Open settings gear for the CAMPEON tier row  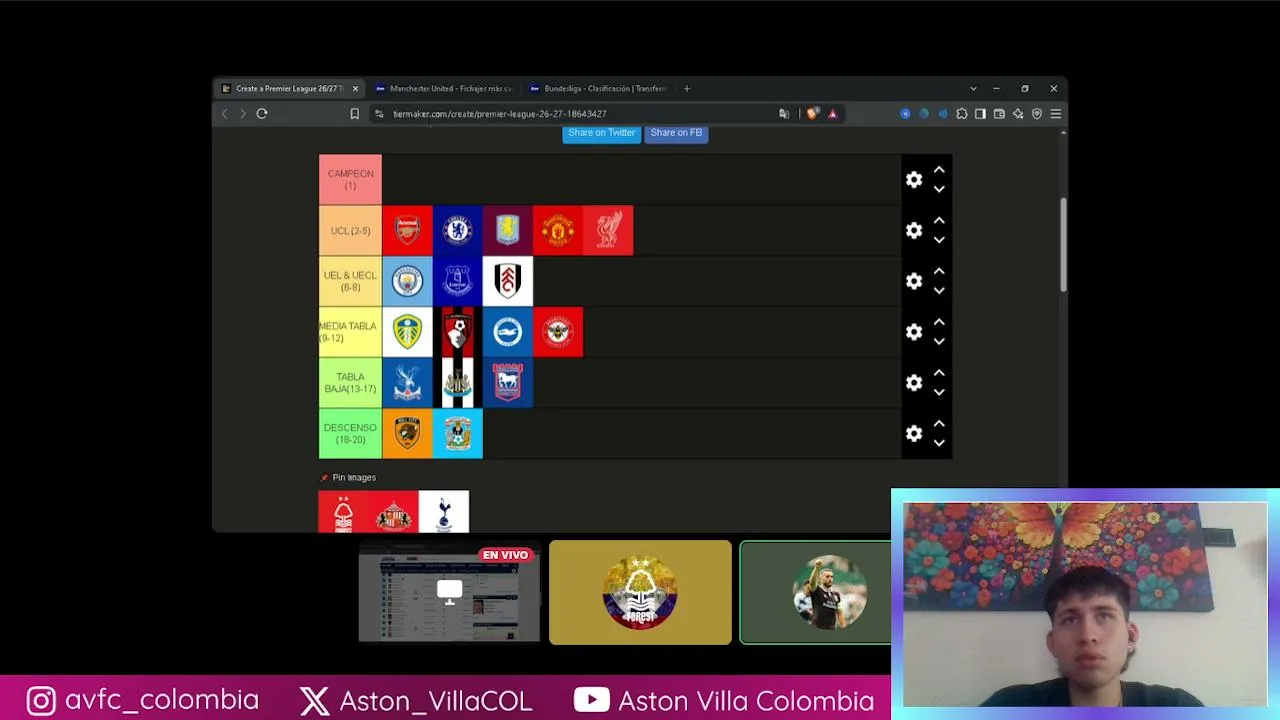(x=914, y=180)
